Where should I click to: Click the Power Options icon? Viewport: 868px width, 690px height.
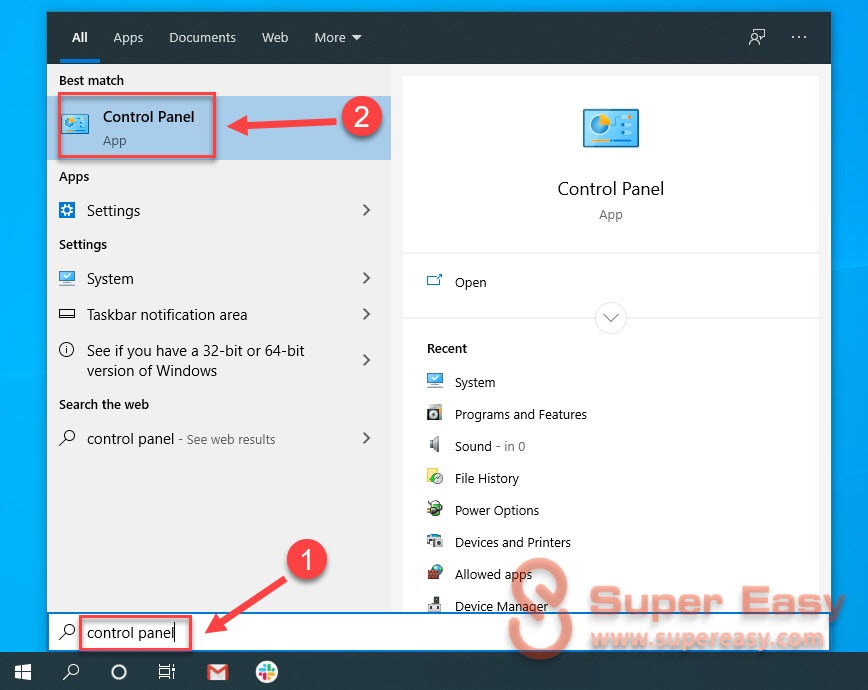[435, 508]
